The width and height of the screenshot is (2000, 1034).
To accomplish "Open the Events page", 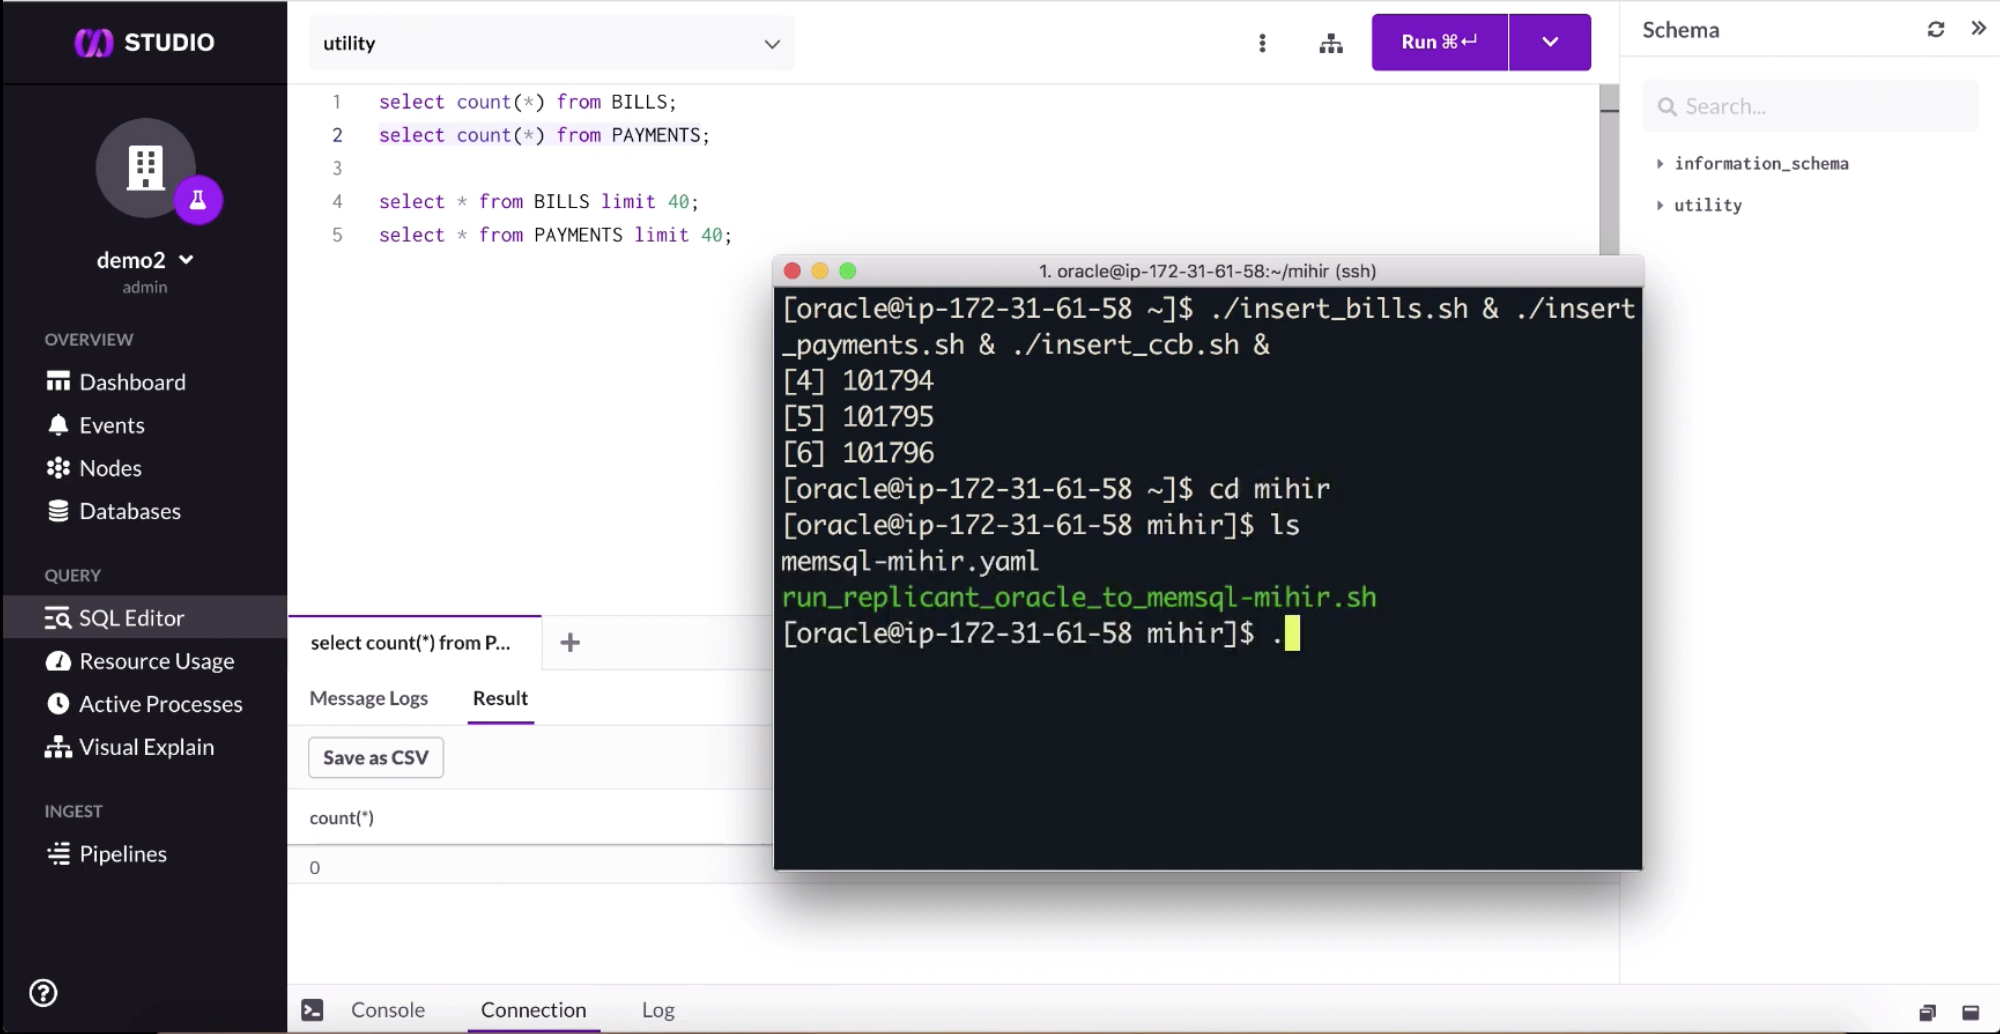I will [x=112, y=425].
